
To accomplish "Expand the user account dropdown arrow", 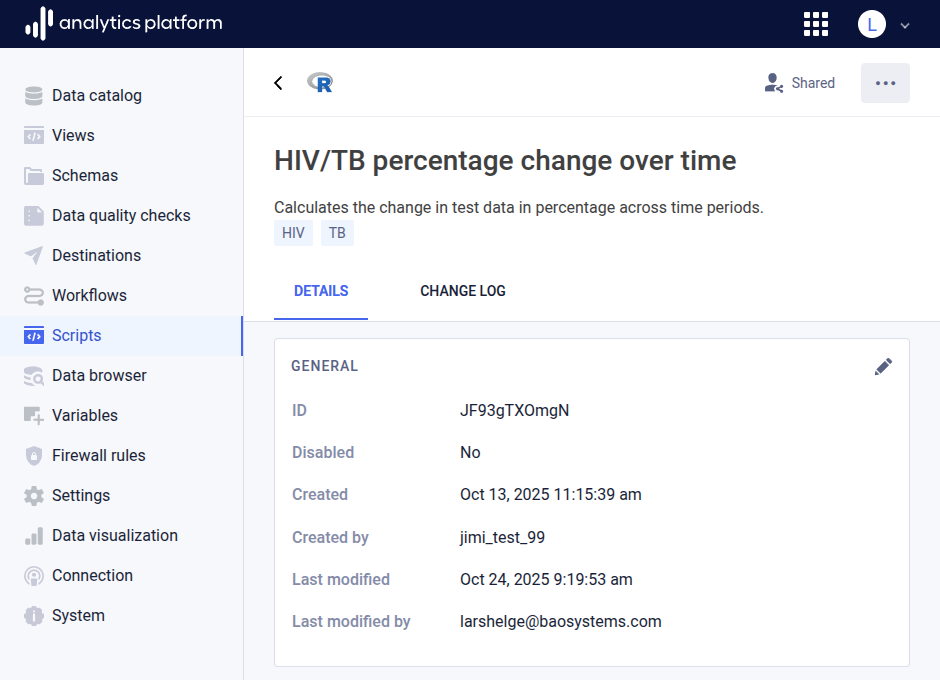I will [x=905, y=25].
